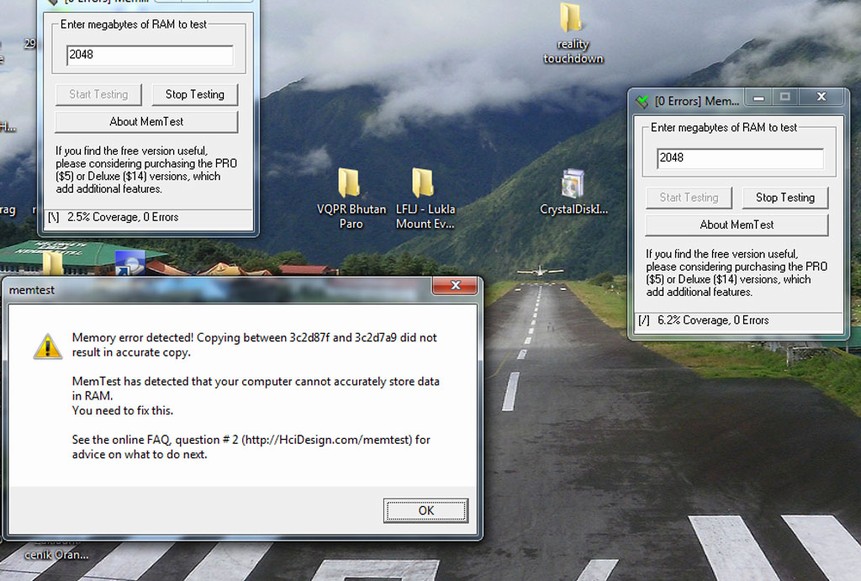Open the desktop shortcut icon with blue arrow overlay
The image size is (861, 581).
(x=130, y=262)
